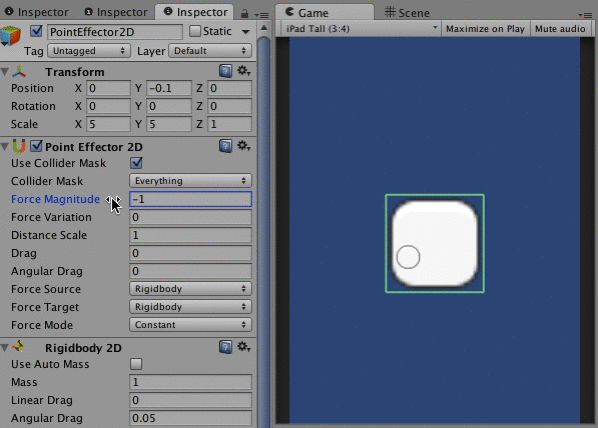Click the Point Effector Drag field
The width and height of the screenshot is (598, 428).
point(191,253)
